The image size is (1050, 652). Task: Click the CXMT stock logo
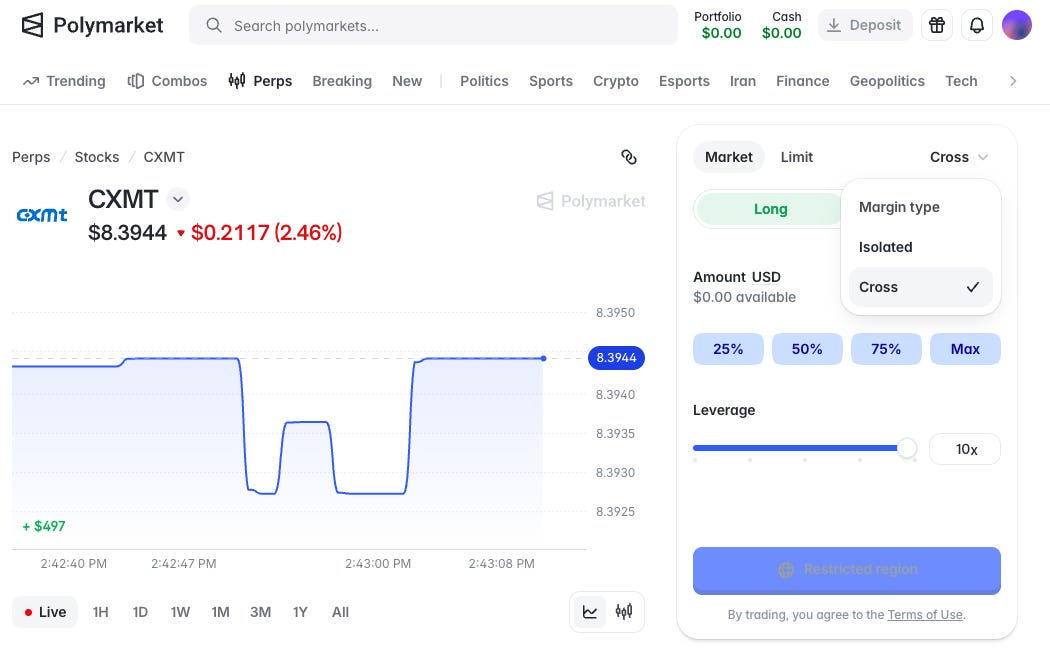pyautogui.click(x=42, y=215)
